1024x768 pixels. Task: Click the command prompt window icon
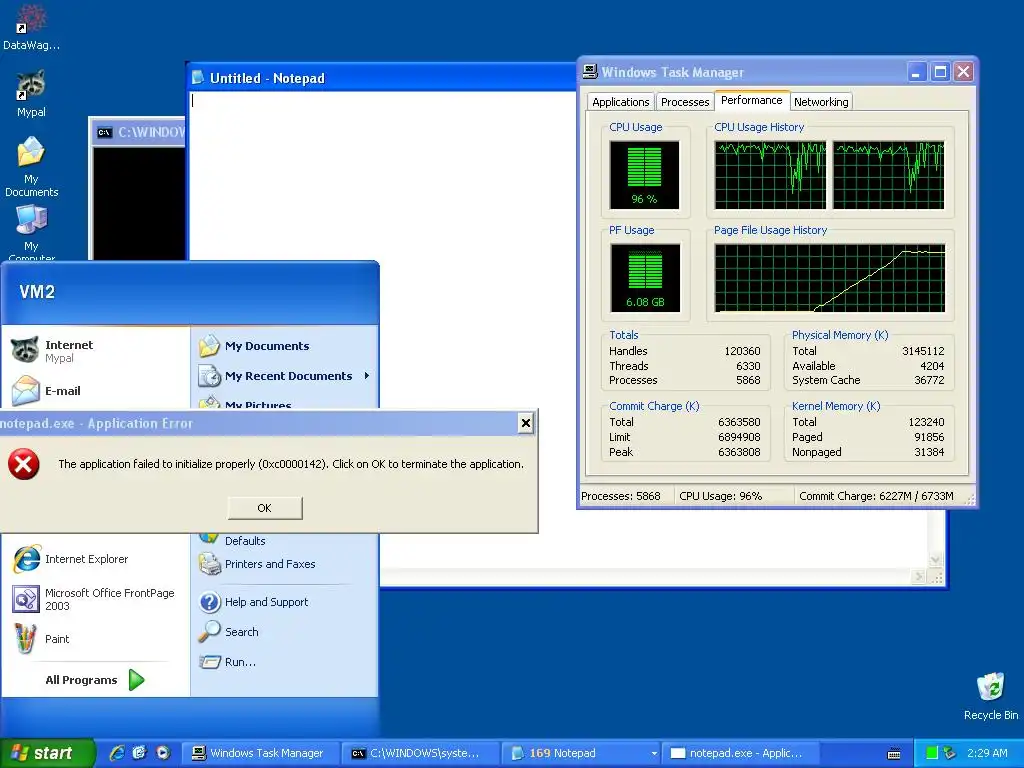point(104,133)
